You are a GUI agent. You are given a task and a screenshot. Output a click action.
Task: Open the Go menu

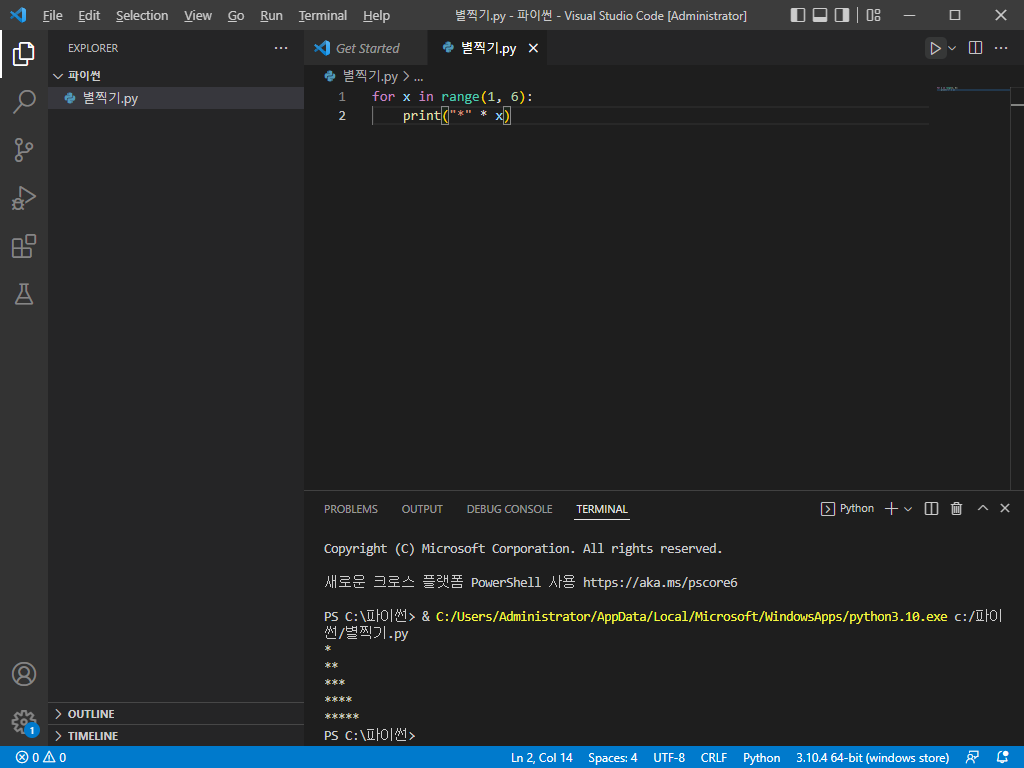coord(236,16)
